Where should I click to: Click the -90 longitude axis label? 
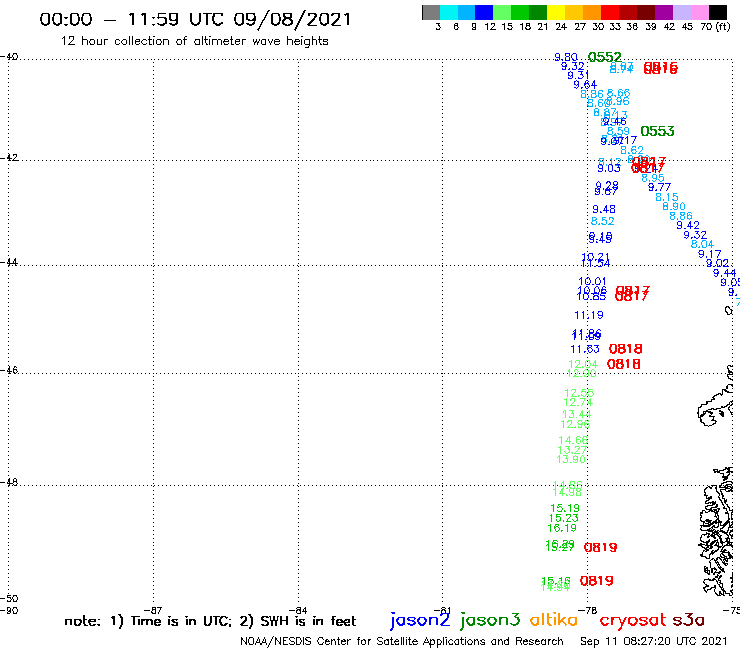pyautogui.click(x=9, y=610)
